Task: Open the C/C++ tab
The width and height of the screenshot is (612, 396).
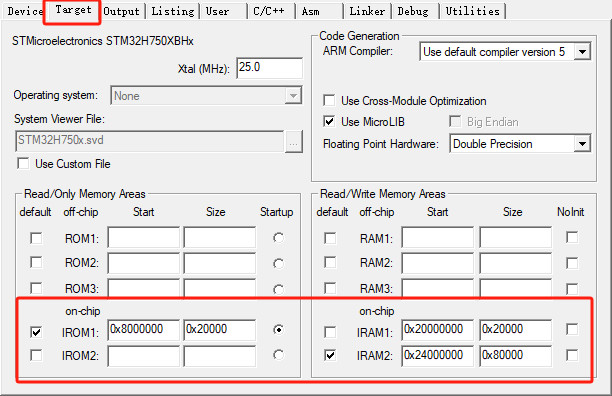Action: pyautogui.click(x=271, y=11)
